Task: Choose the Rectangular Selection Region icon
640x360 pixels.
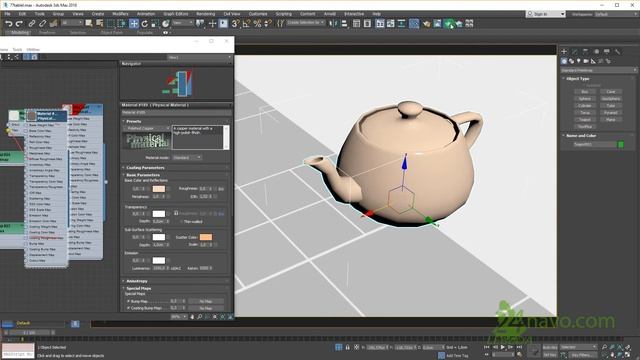Action: 111,24
